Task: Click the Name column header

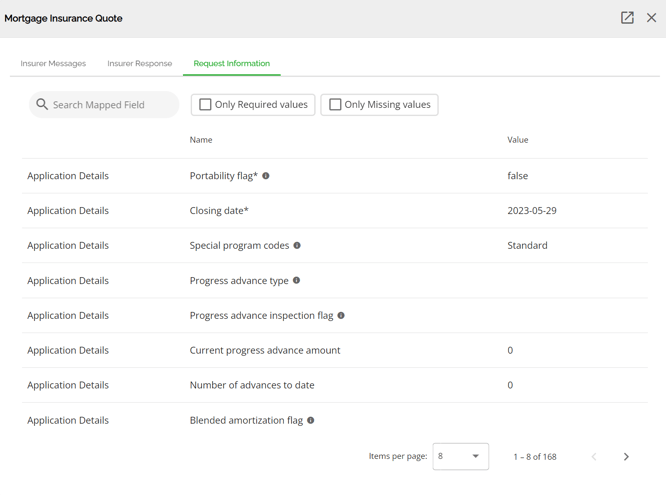Action: click(201, 140)
